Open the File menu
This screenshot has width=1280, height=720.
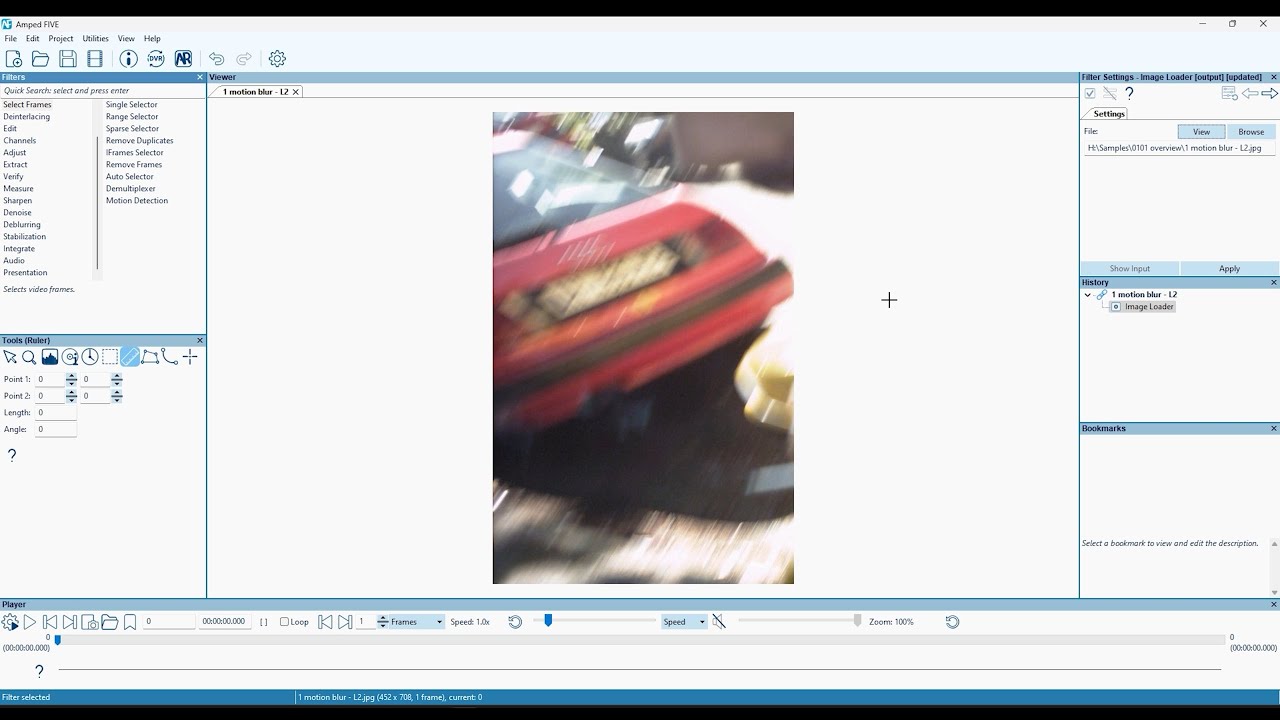click(10, 38)
